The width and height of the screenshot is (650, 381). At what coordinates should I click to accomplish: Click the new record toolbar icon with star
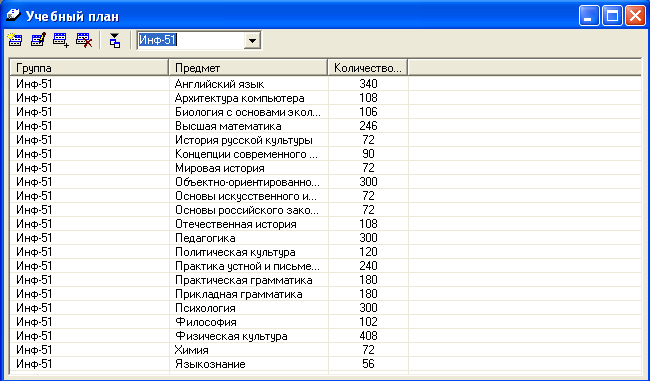coord(15,40)
